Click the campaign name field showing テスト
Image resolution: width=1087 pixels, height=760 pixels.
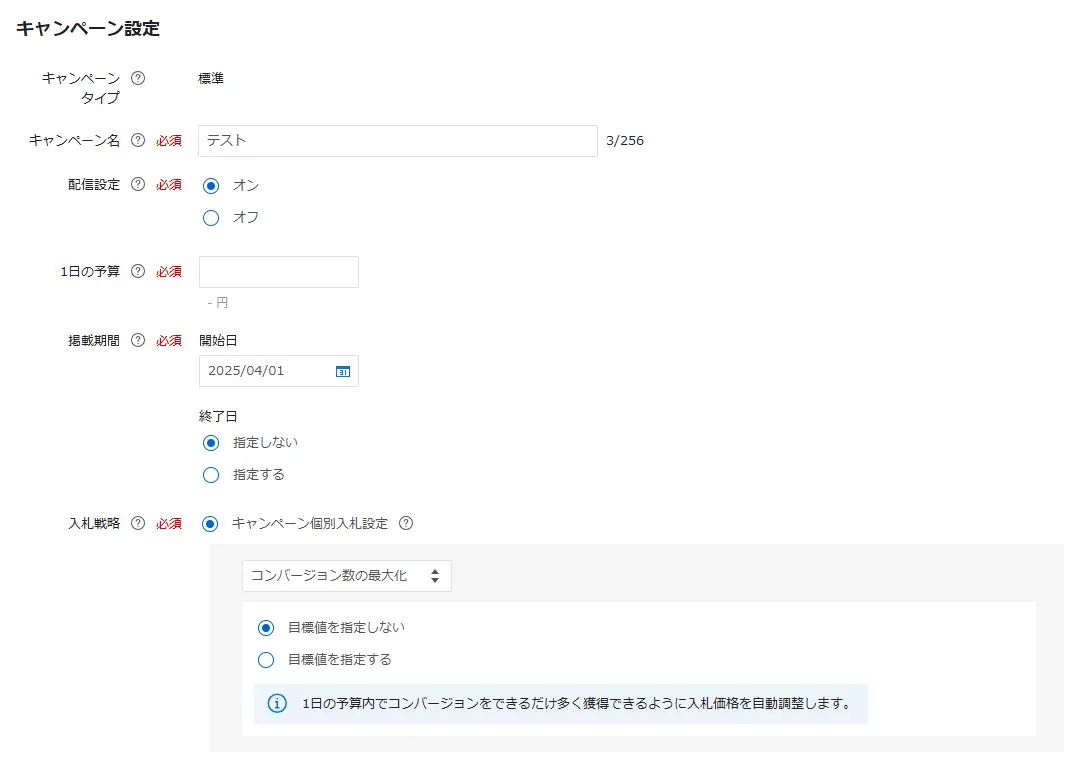point(398,140)
